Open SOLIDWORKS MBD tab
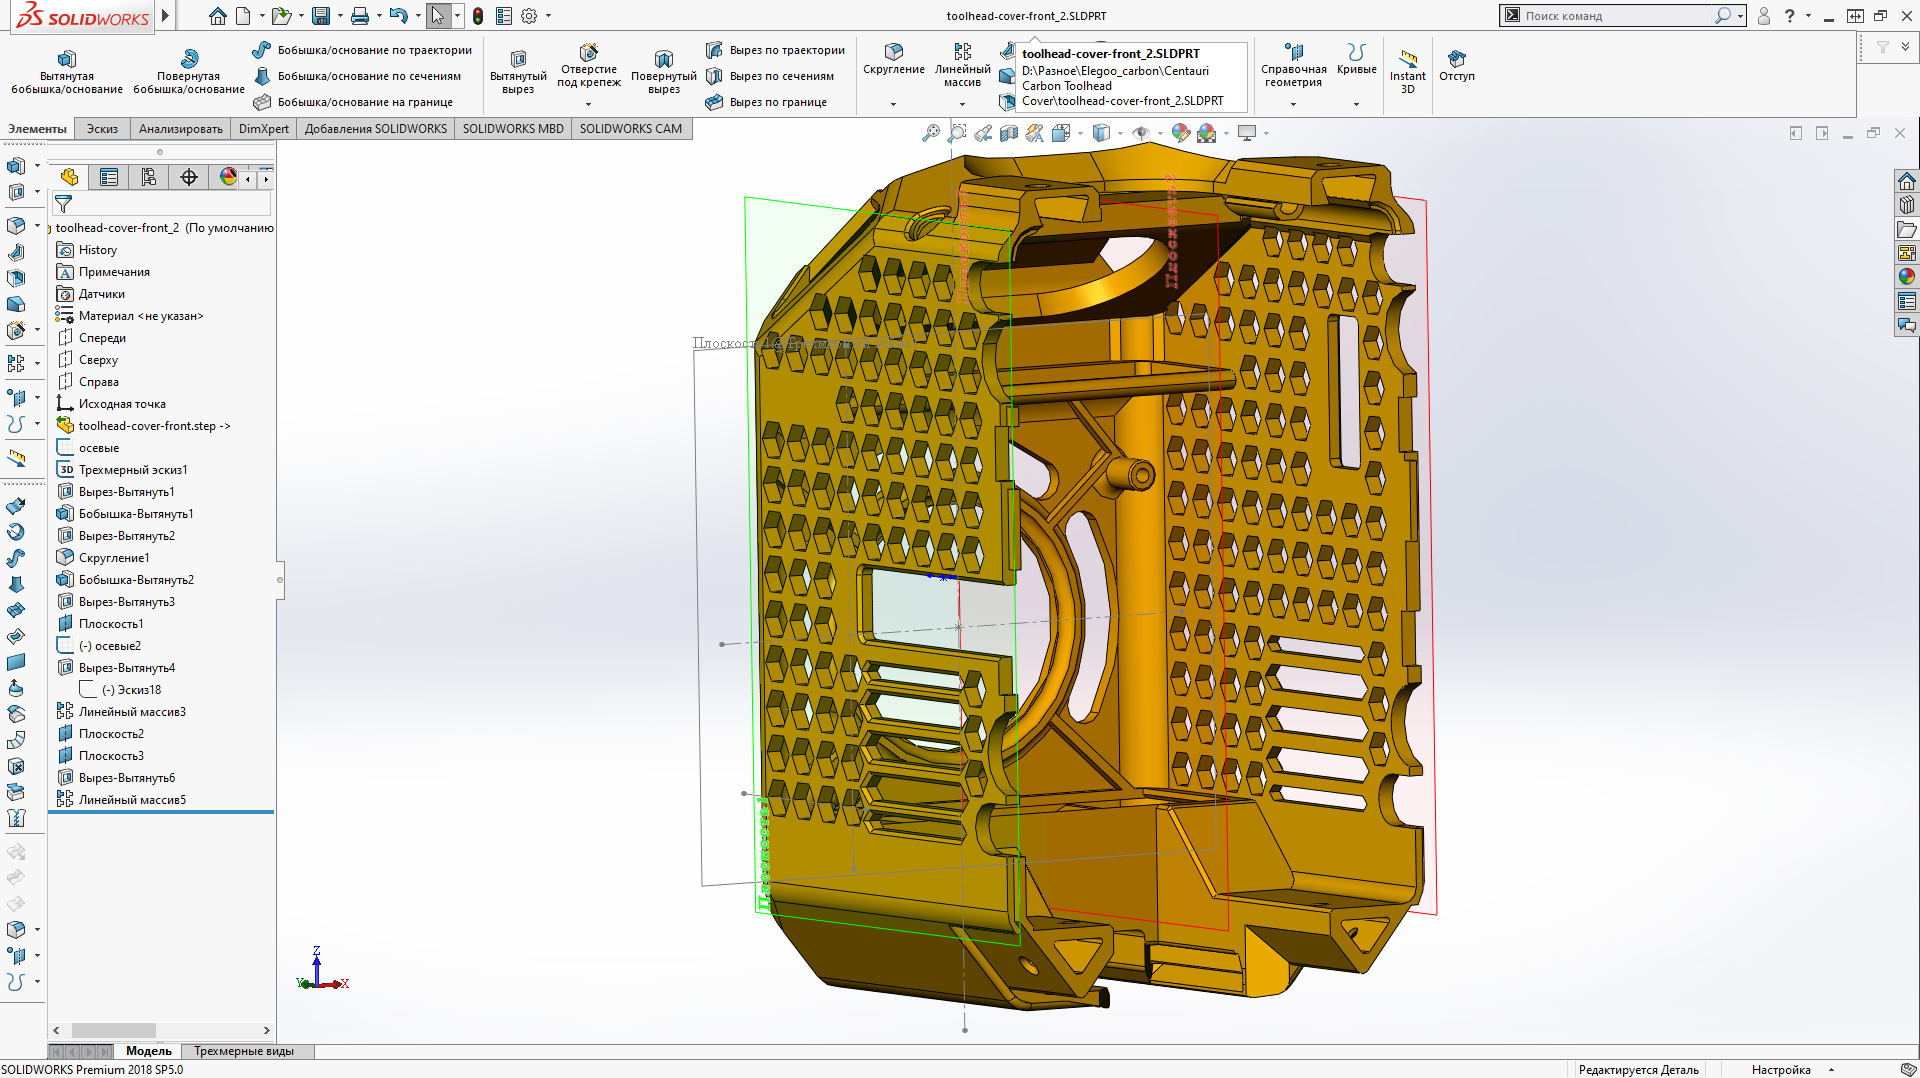The height and width of the screenshot is (1078, 1920). coord(513,129)
